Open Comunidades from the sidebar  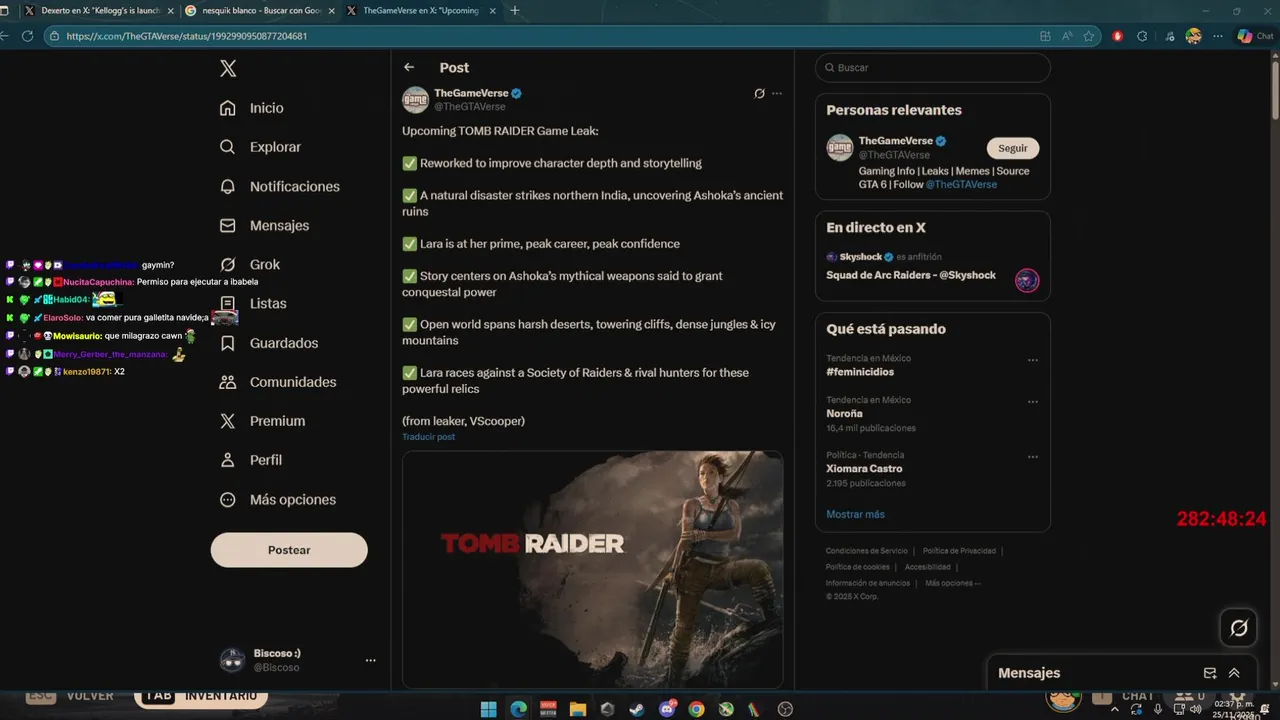pyautogui.click(x=278, y=382)
